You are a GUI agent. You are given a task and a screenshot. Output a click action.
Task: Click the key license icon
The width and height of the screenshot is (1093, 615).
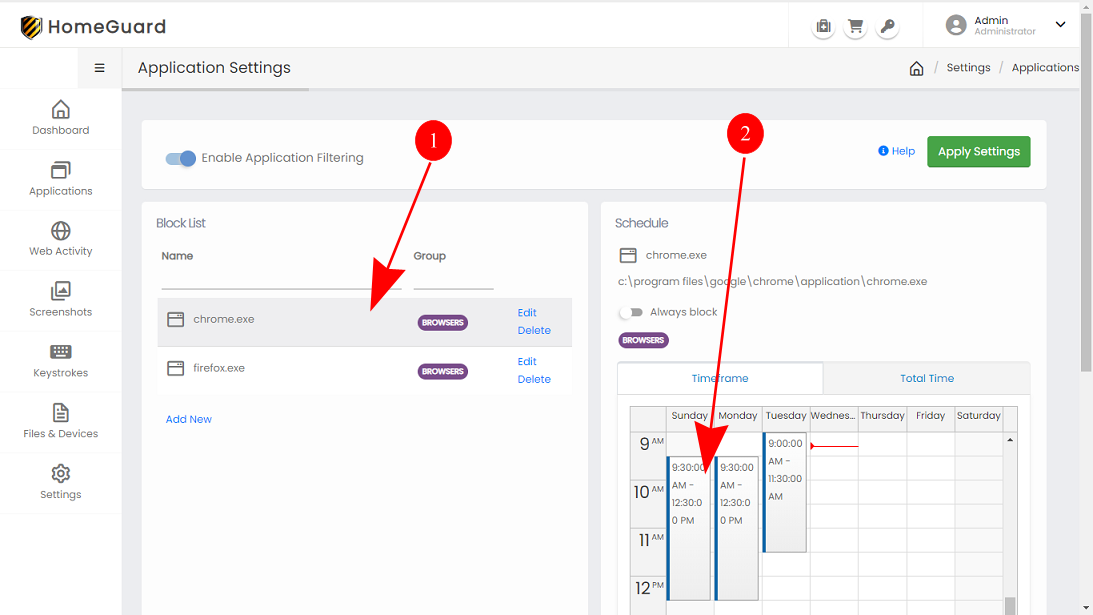(x=887, y=26)
